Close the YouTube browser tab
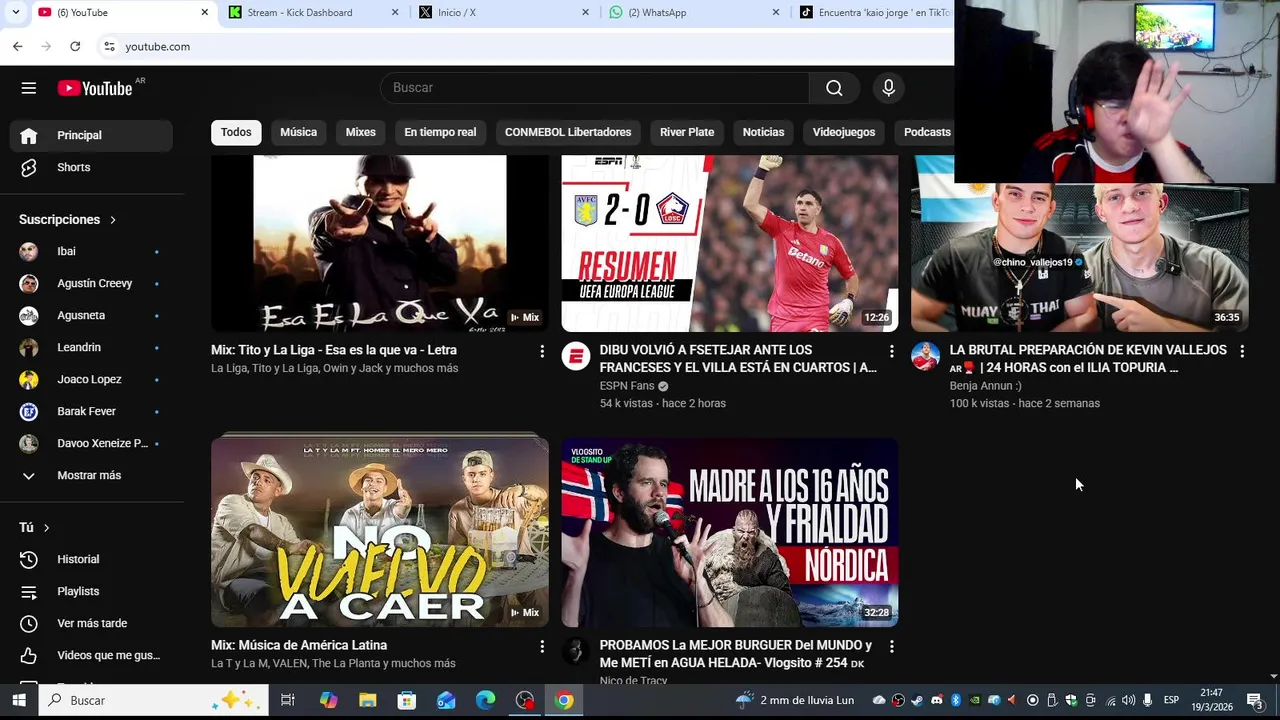Screen dimensions: 1280x720 205,13
